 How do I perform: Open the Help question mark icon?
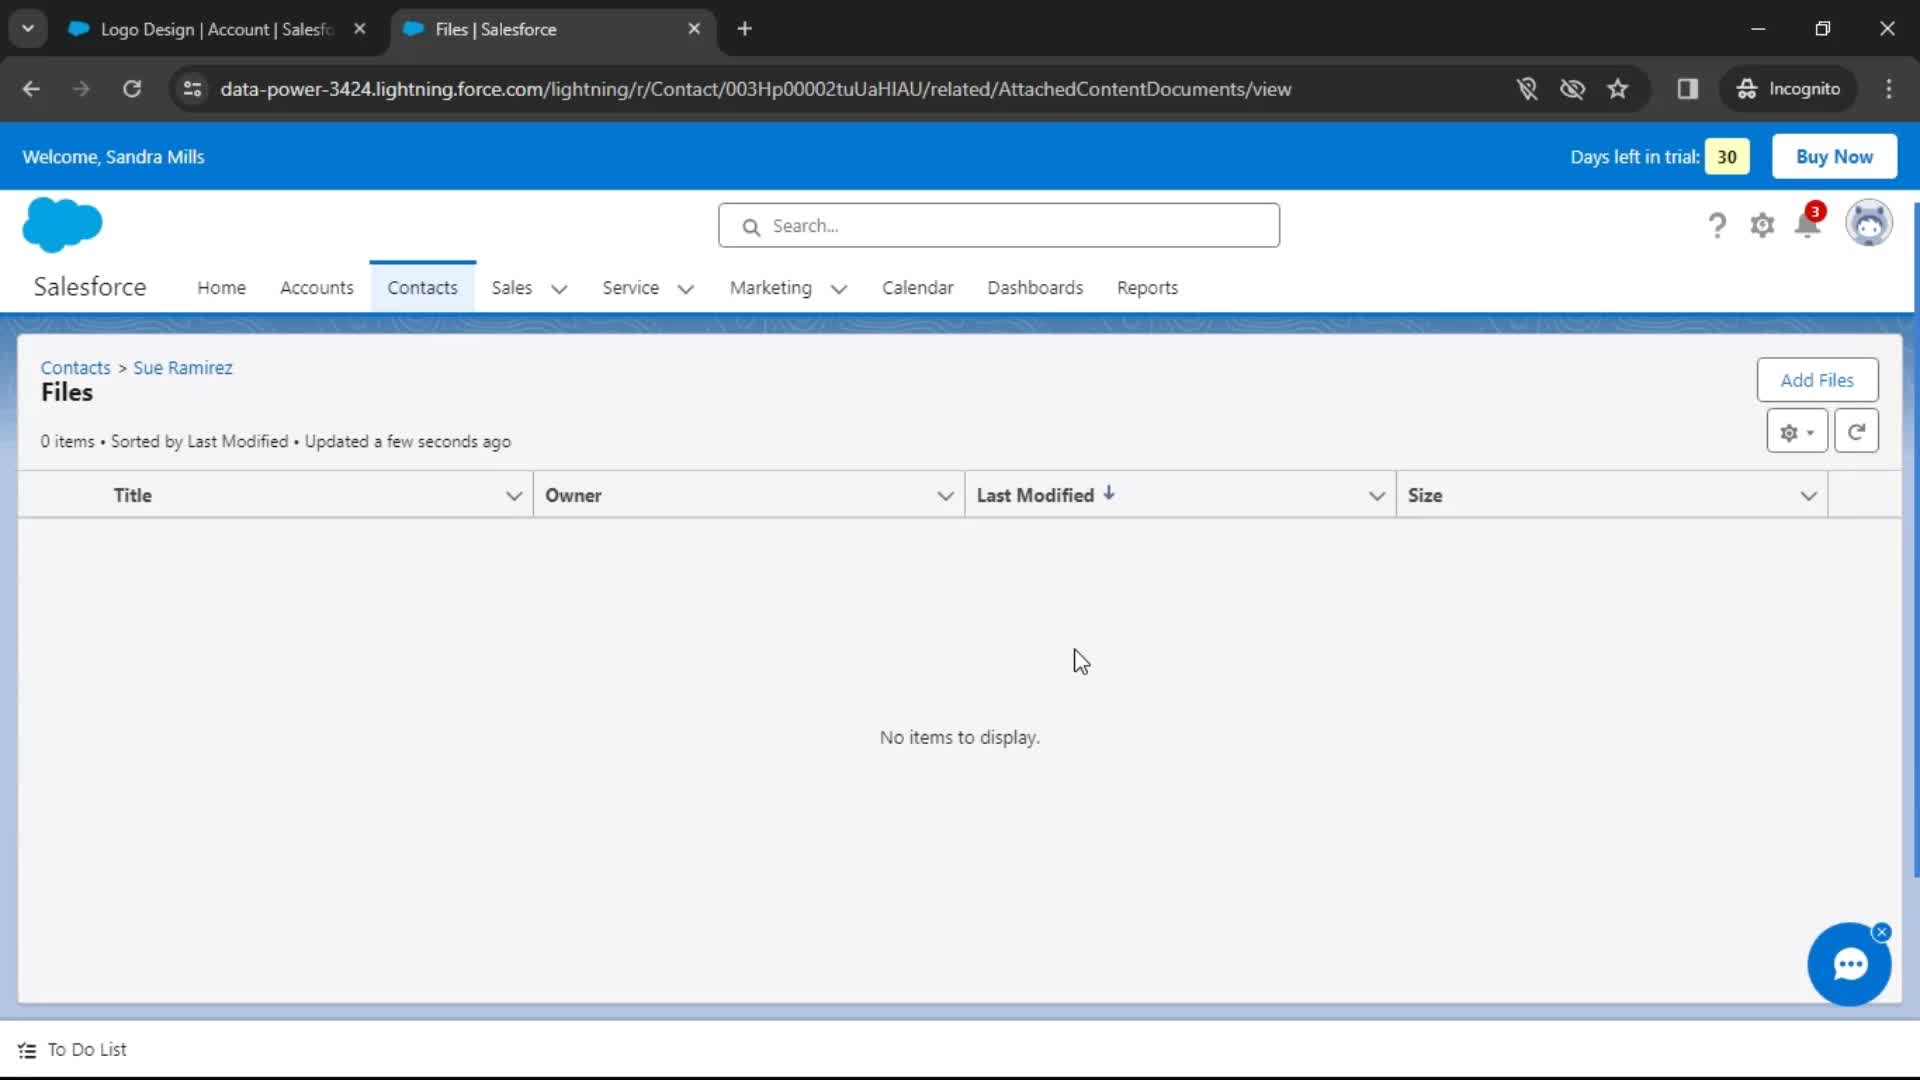(1717, 225)
